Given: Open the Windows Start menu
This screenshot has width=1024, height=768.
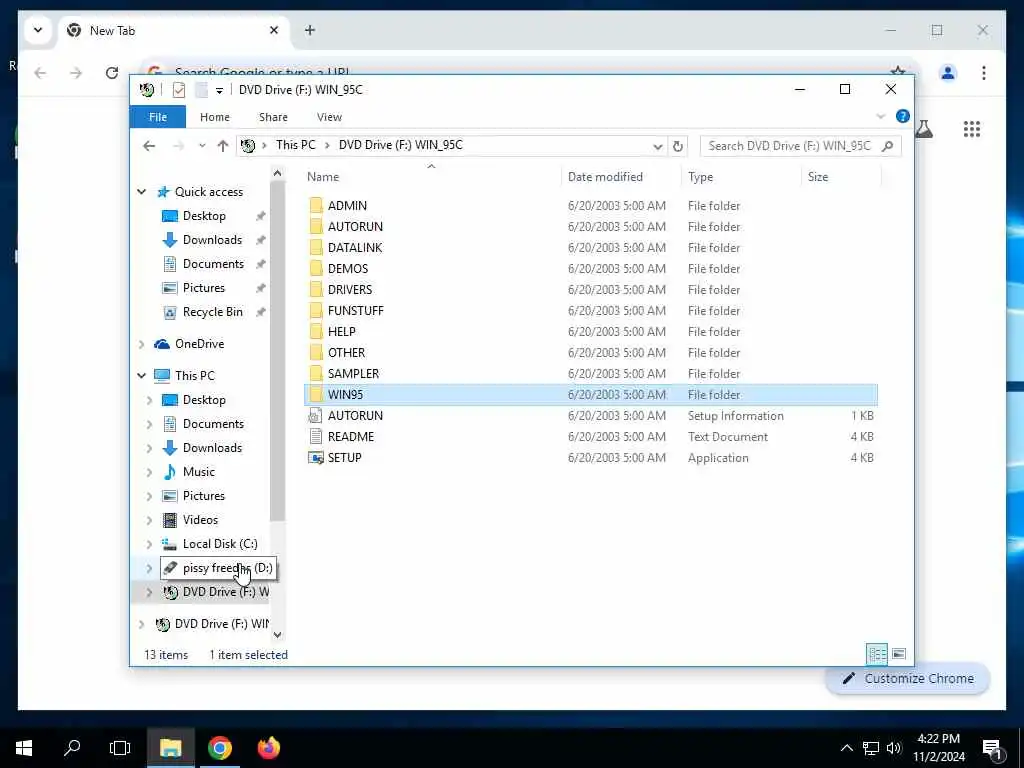Looking at the screenshot, I should tap(24, 748).
